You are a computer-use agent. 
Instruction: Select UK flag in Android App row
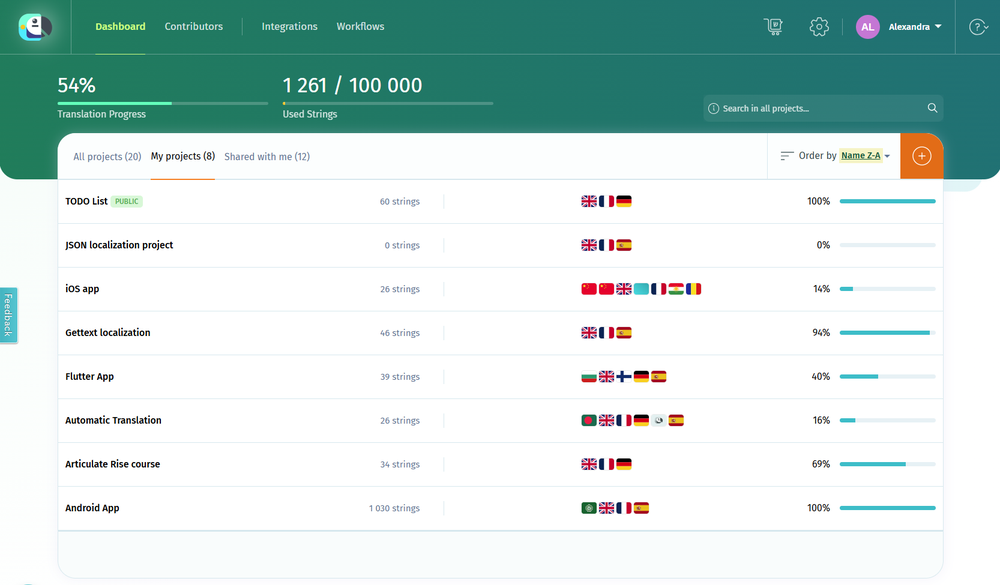607,508
